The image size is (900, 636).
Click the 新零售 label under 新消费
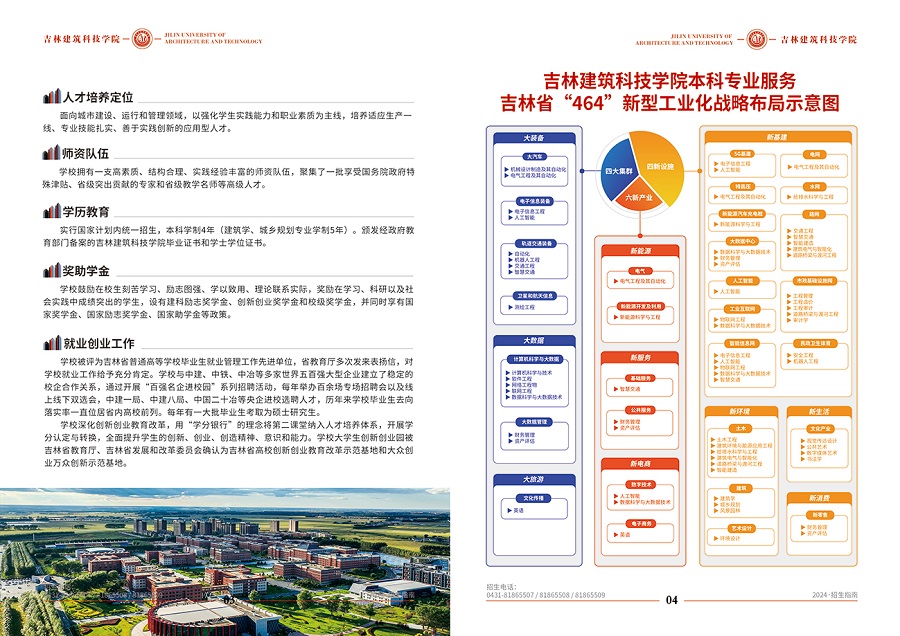819,515
